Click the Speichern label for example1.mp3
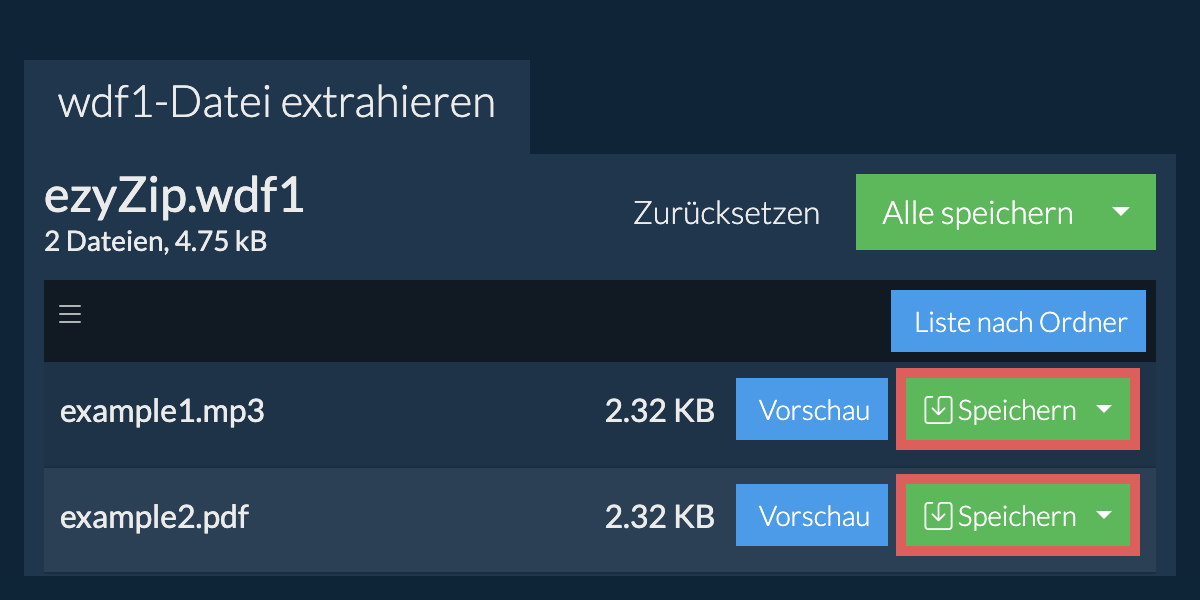Image resolution: width=1200 pixels, height=600 pixels. (1016, 411)
